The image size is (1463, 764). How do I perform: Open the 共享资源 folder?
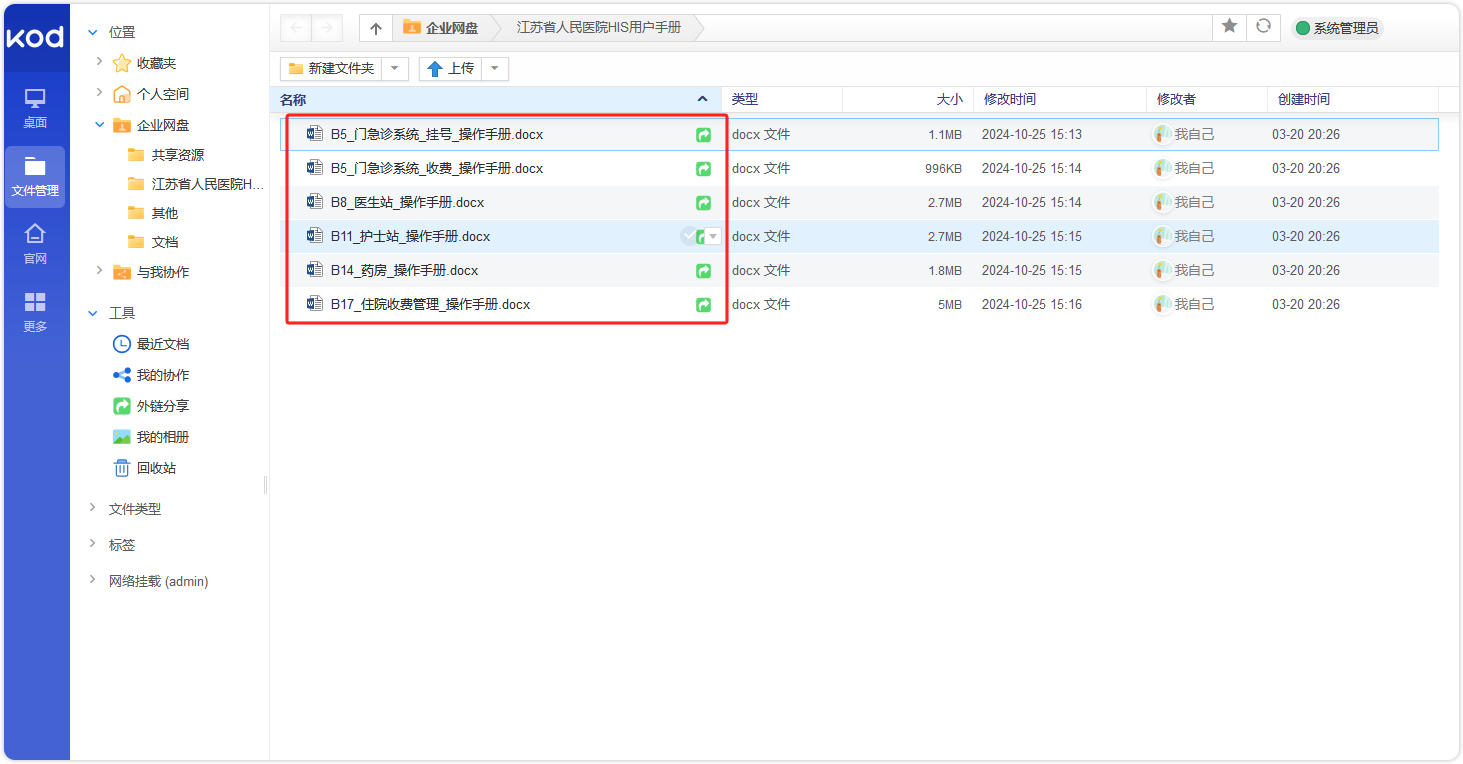(166, 155)
